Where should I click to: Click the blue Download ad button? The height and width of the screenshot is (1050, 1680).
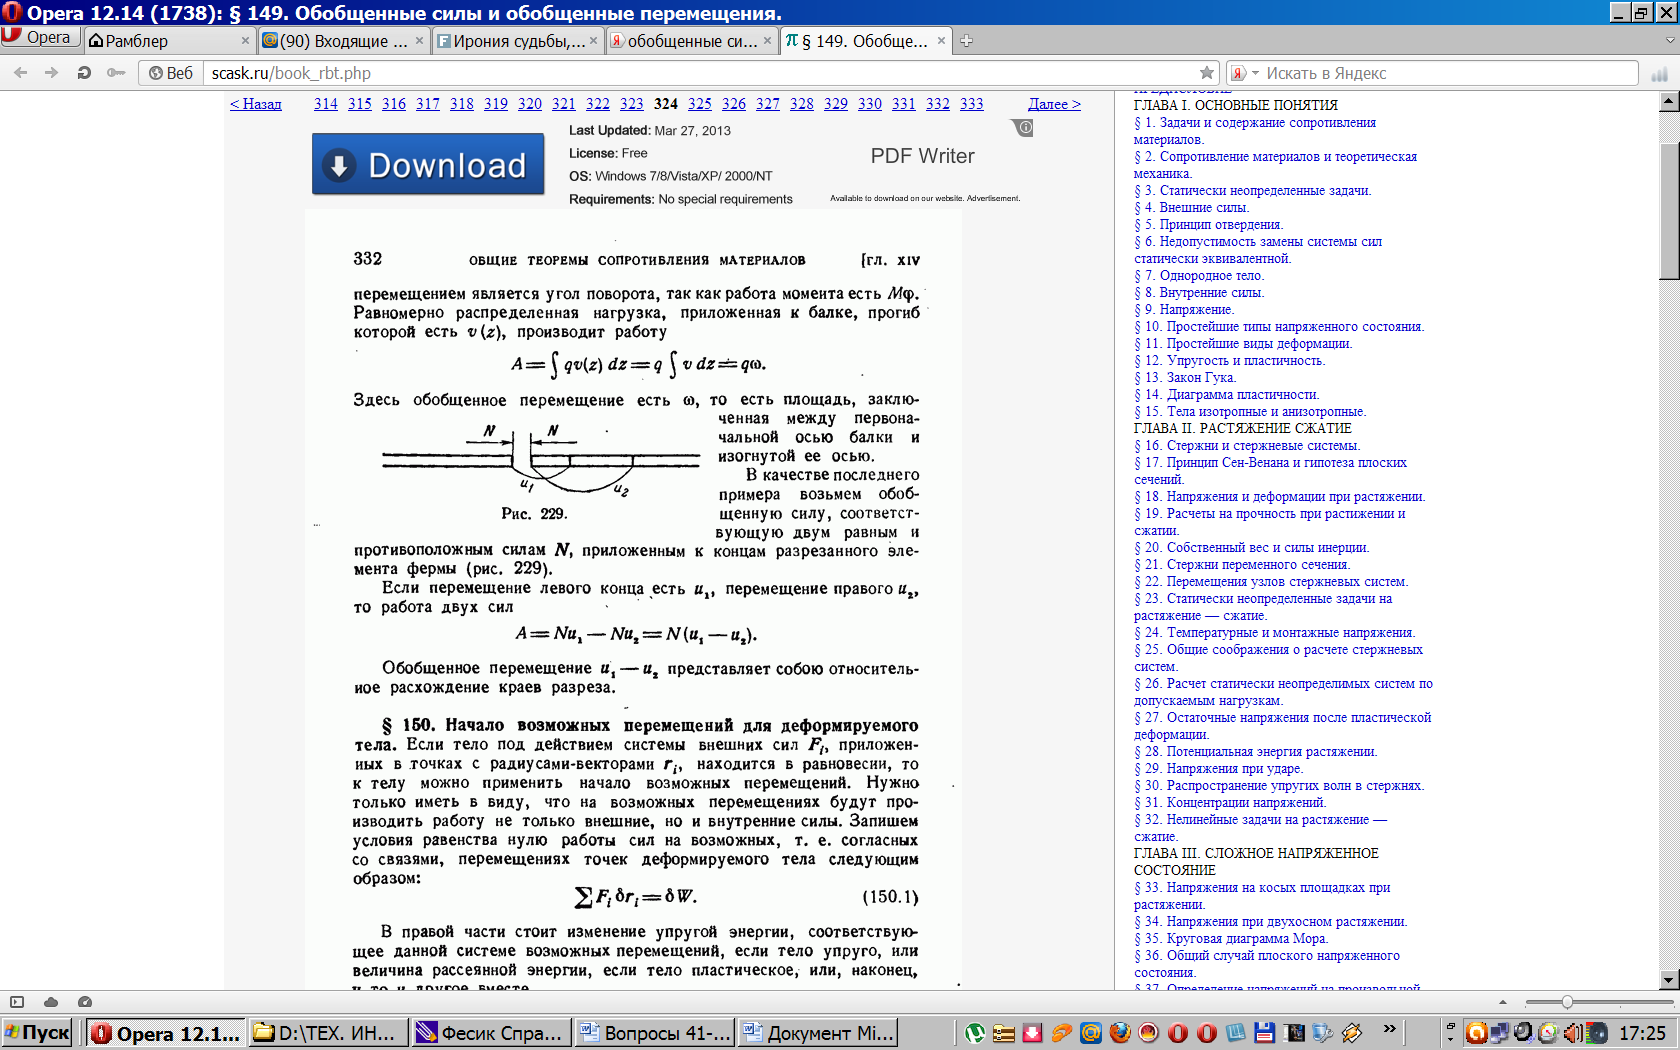[x=428, y=164]
